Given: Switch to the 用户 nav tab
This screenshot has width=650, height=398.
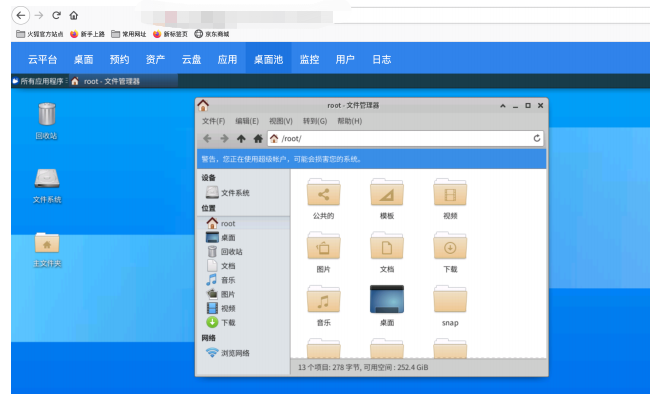Looking at the screenshot, I should coord(345,59).
